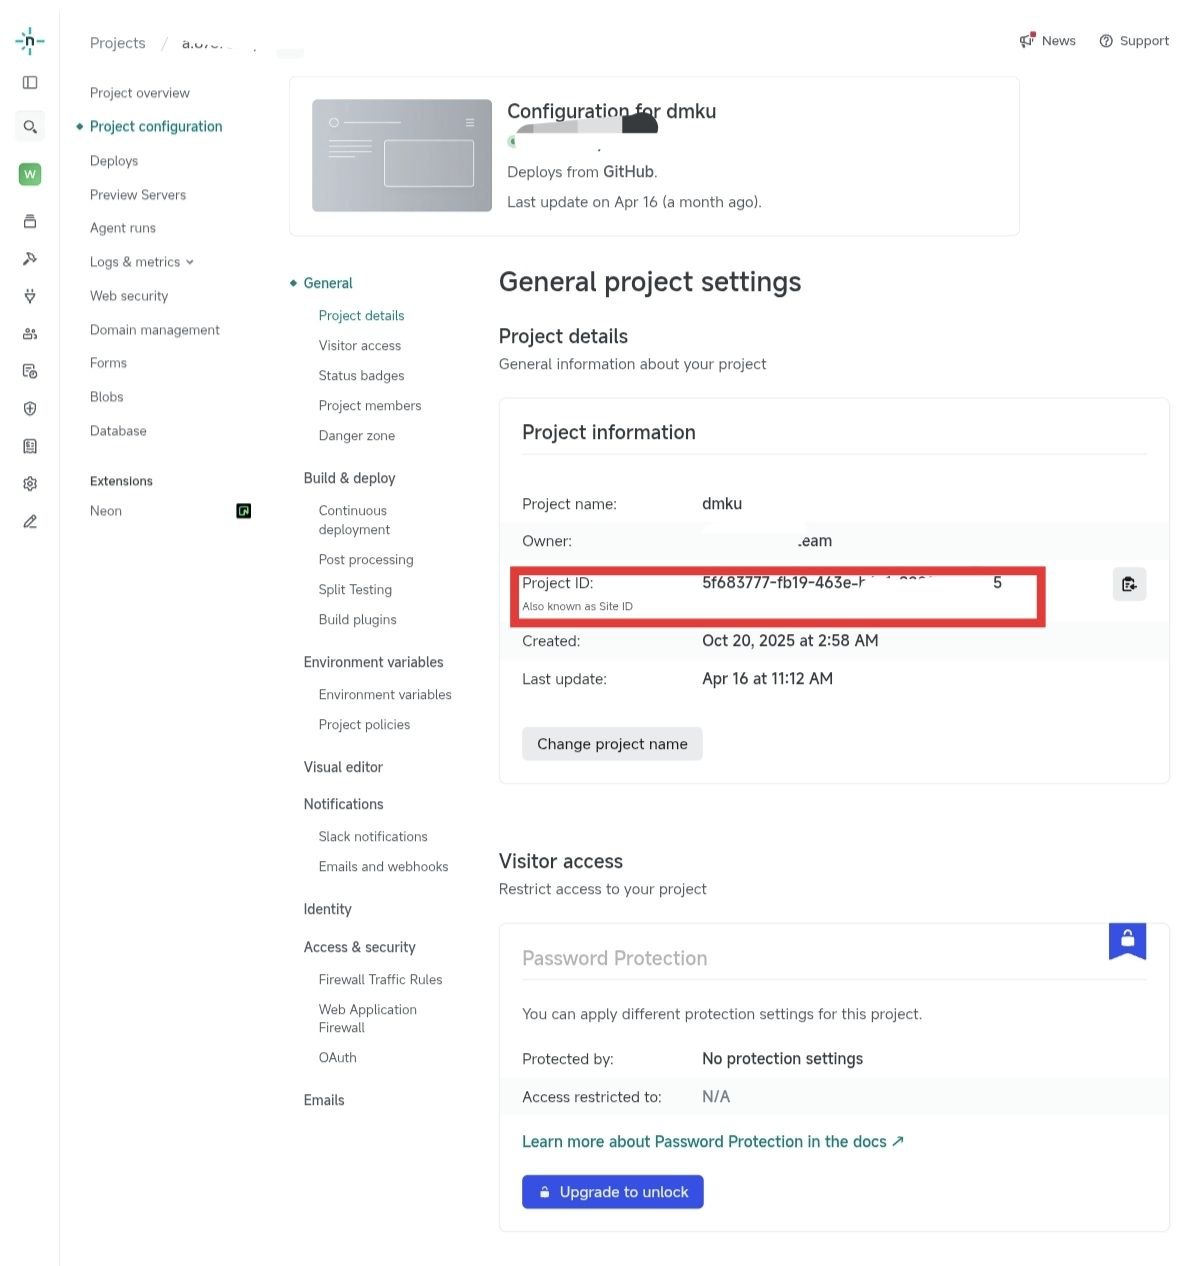
Task: Open Emails and webhooks settings
Action: click(384, 867)
